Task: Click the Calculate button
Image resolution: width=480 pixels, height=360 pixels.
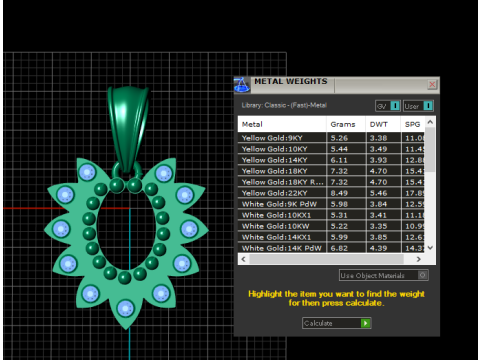Action: point(337,323)
